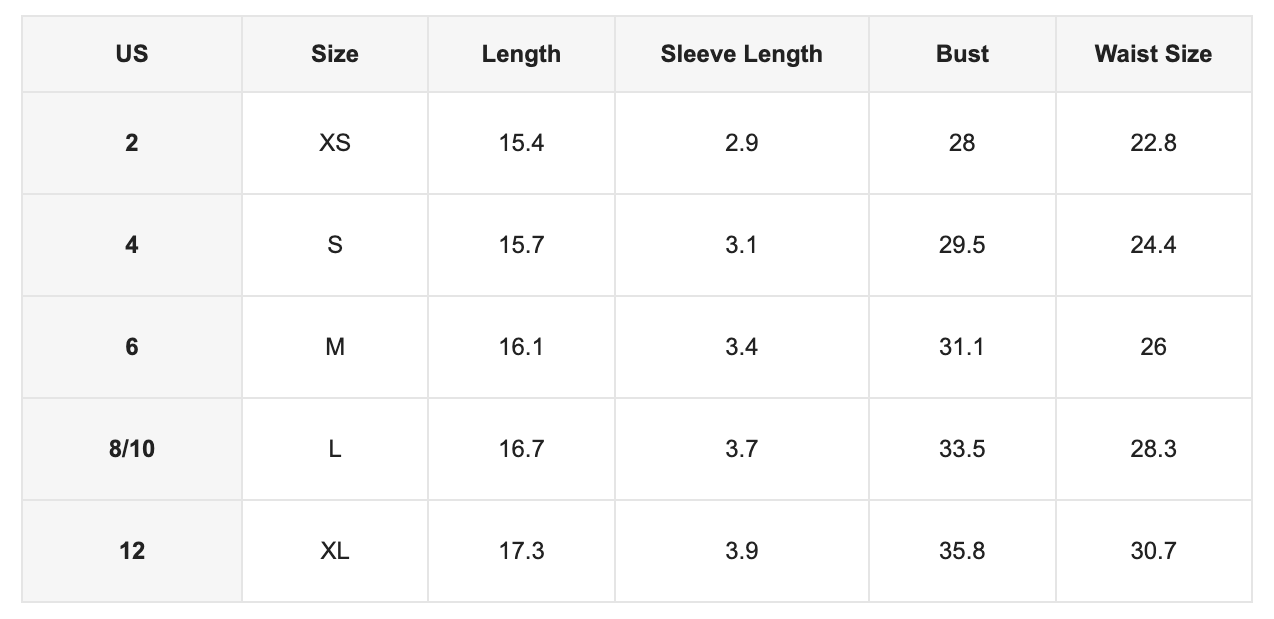Image resolution: width=1274 pixels, height=619 pixels.
Task: Select the Sleeve Length header cell
Action: coord(742,54)
